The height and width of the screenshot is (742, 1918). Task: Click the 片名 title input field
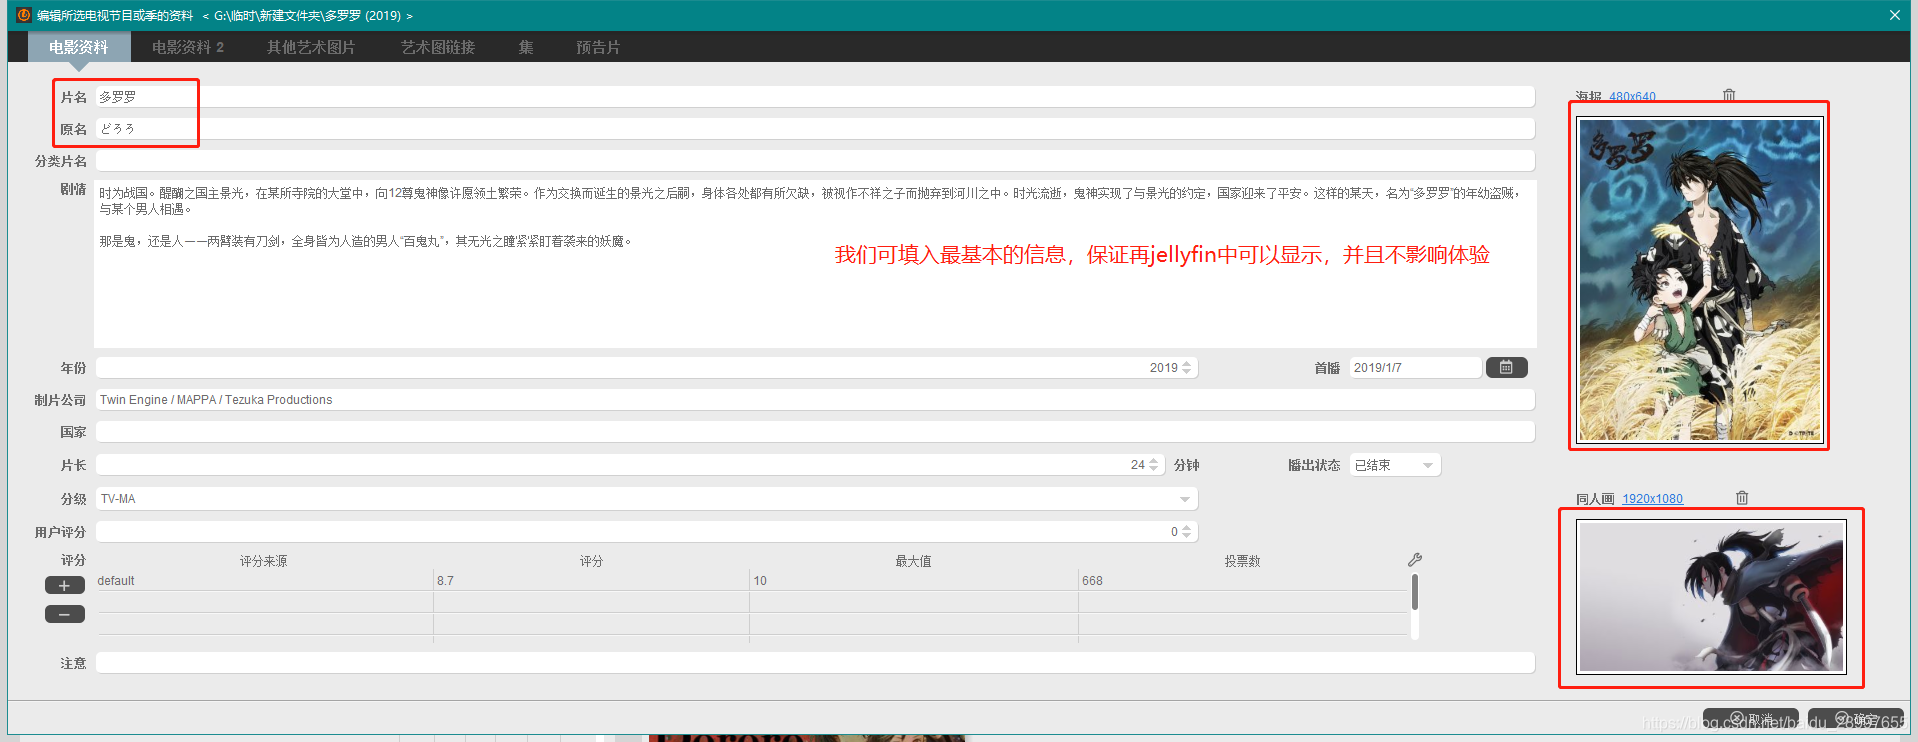coord(815,97)
